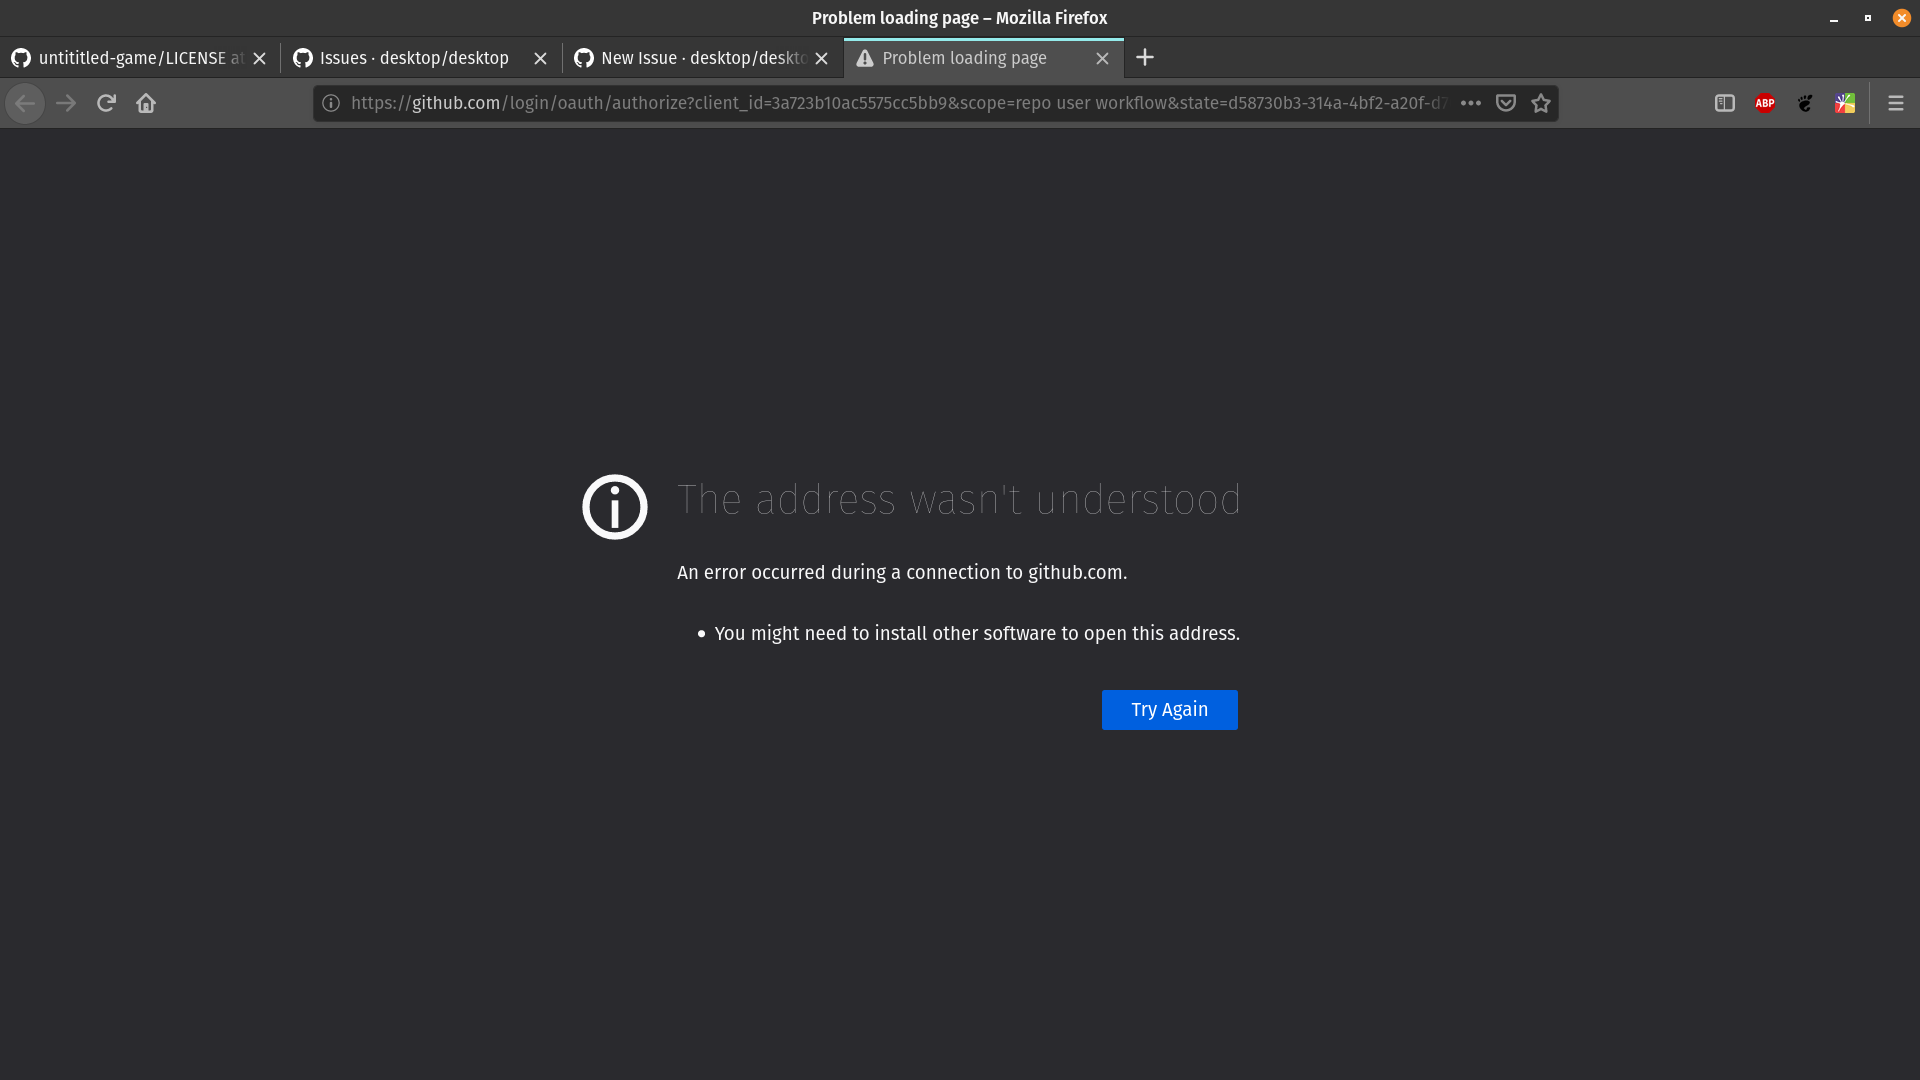This screenshot has height=1080, width=1920.
Task: Toggle the browser sidebar panel
Action: pyautogui.click(x=1724, y=103)
